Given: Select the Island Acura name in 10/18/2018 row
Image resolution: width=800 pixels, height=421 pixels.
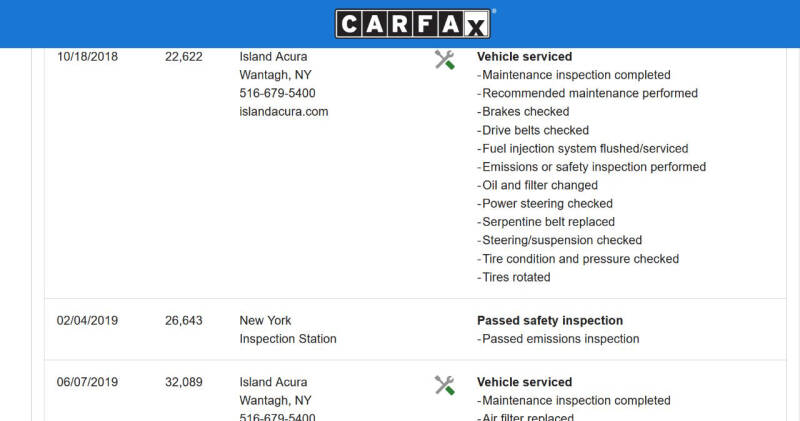Looking at the screenshot, I should point(273,57).
